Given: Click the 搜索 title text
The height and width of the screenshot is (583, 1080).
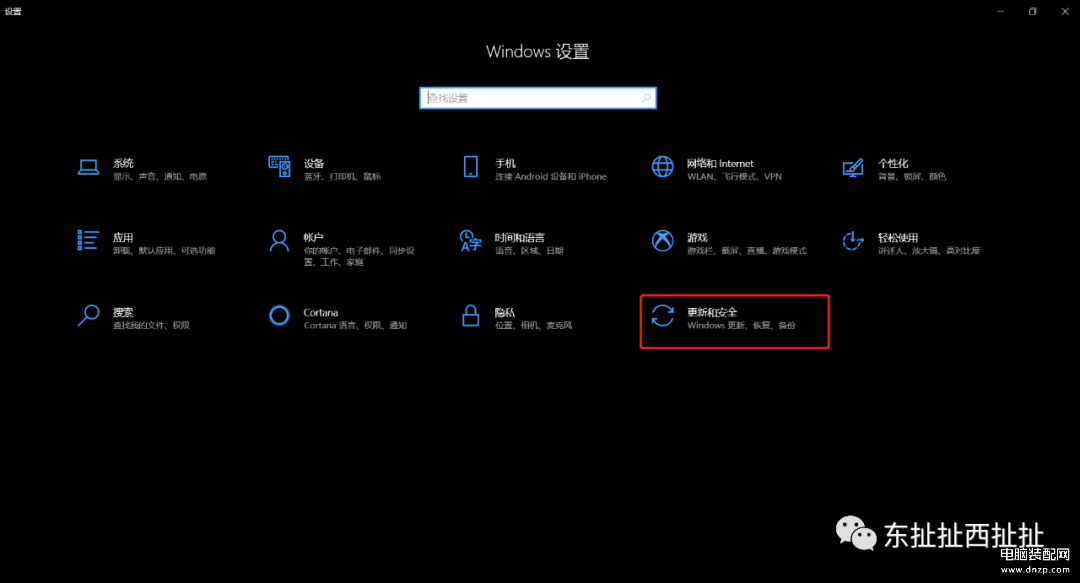Looking at the screenshot, I should click(x=123, y=312).
